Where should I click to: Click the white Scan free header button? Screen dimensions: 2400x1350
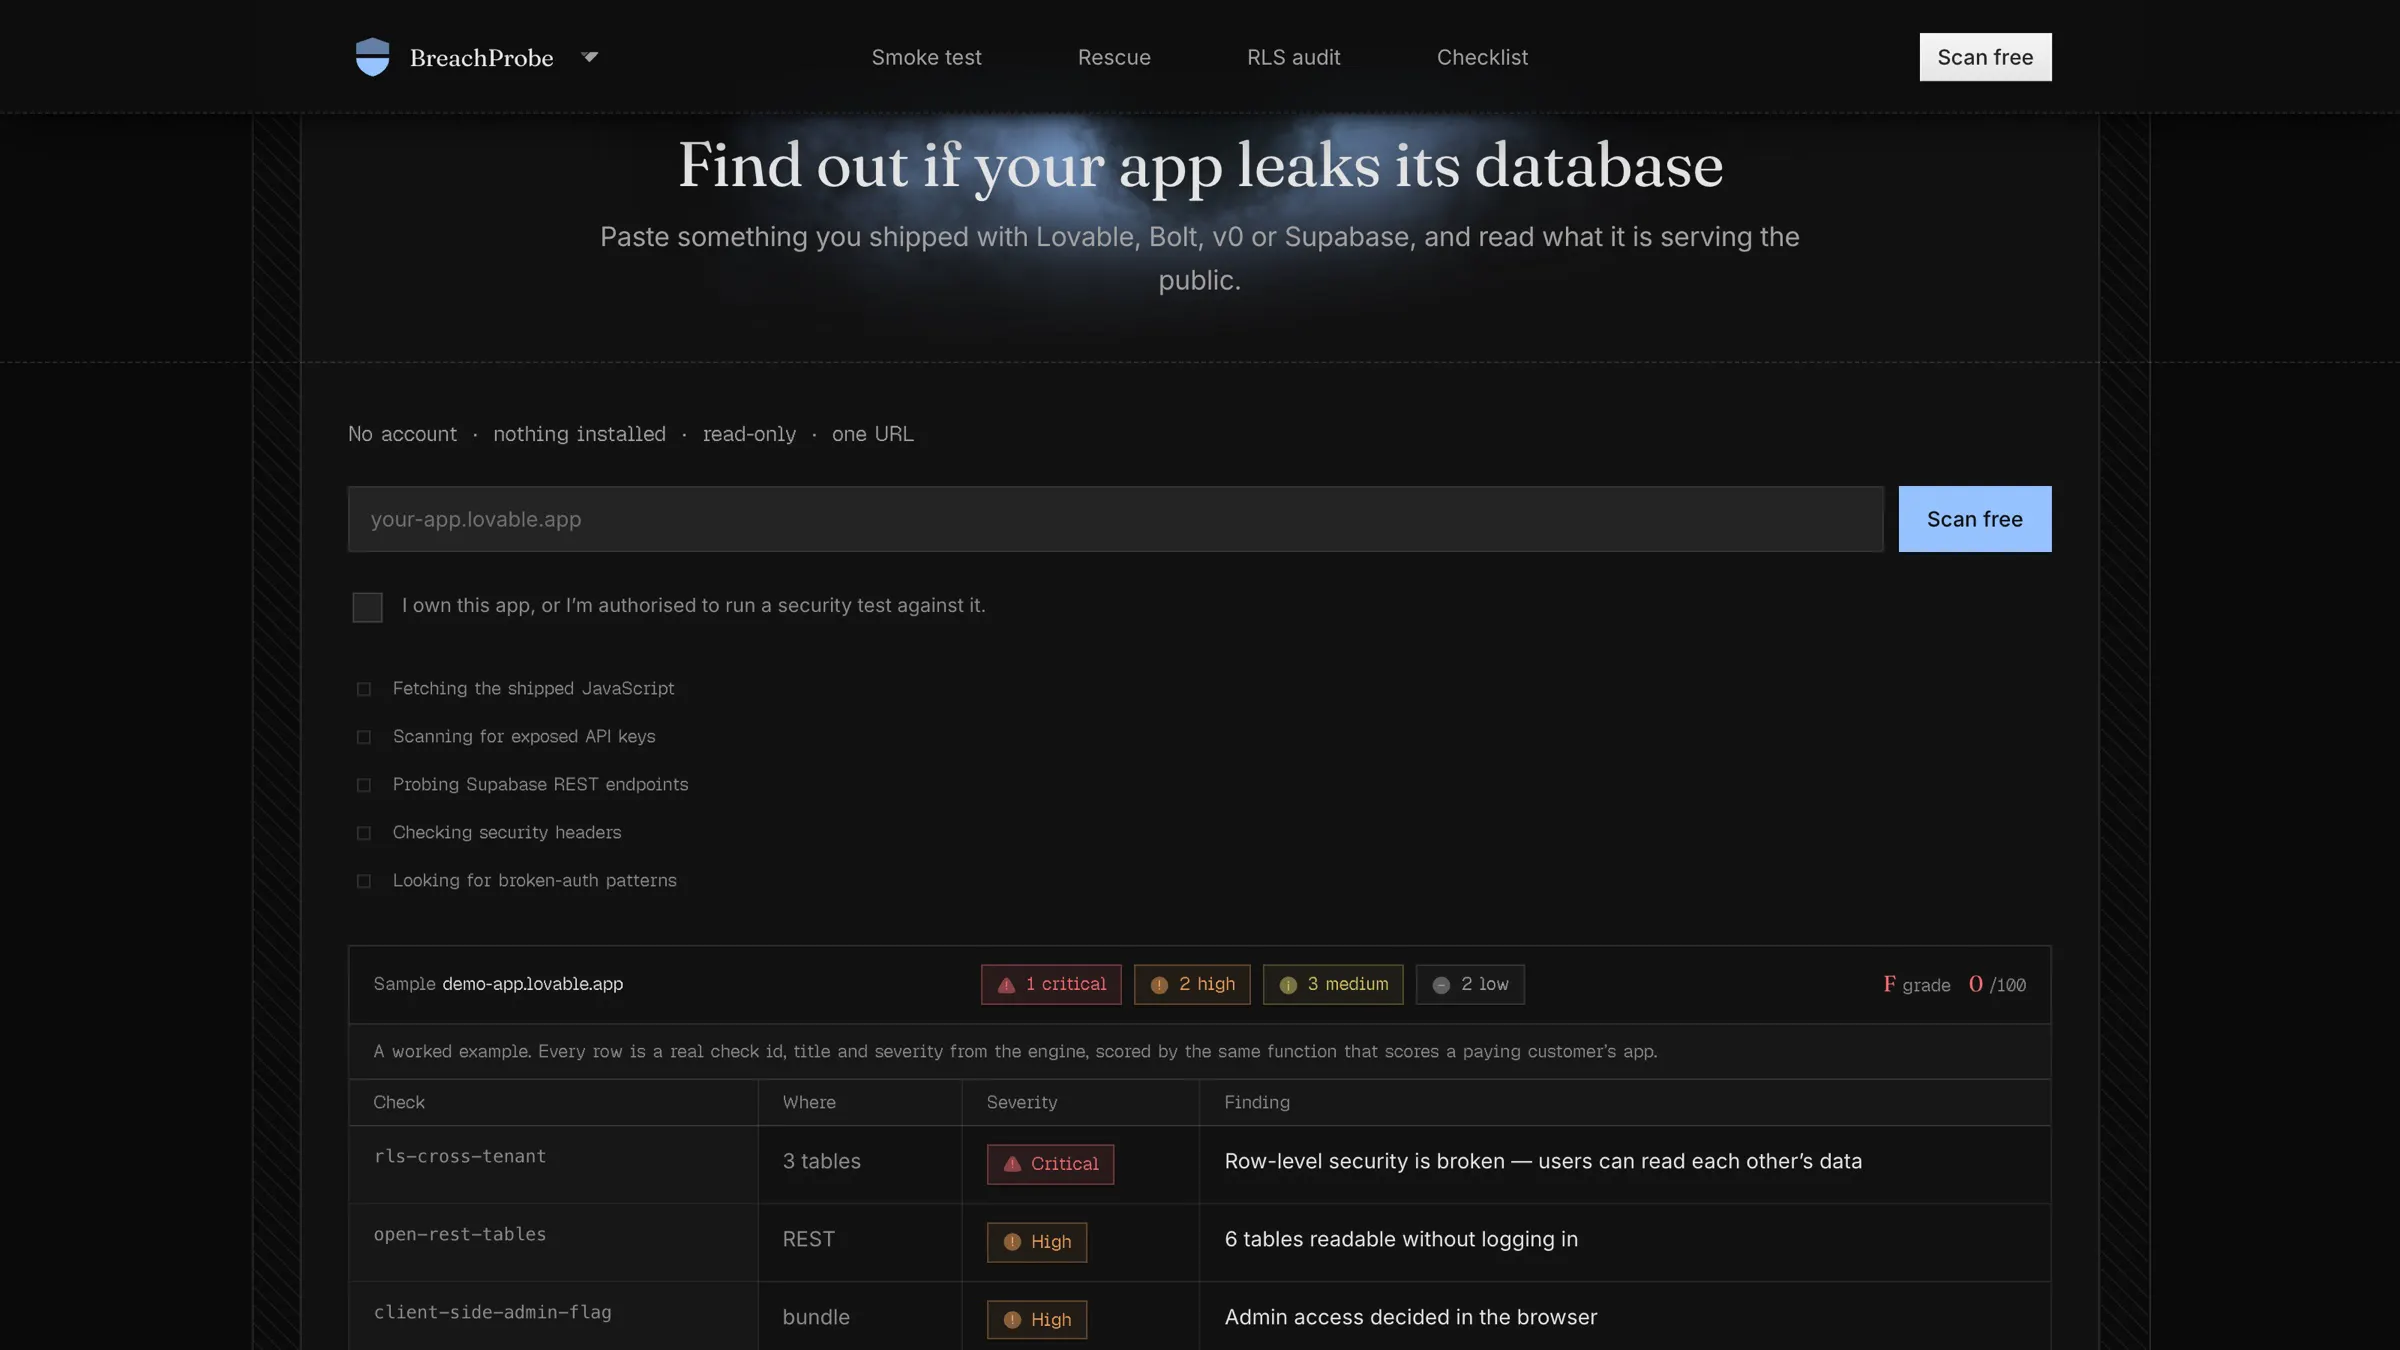click(x=1985, y=57)
